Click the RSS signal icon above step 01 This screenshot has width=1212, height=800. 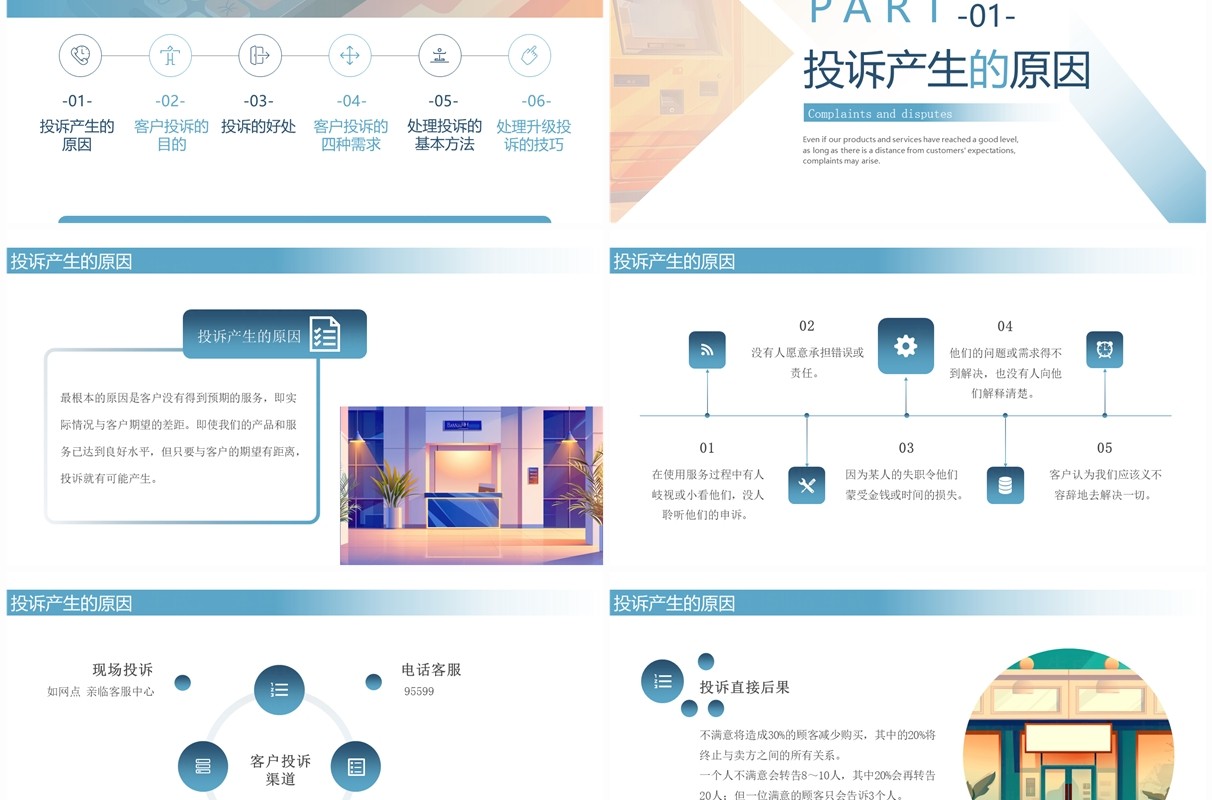[707, 350]
